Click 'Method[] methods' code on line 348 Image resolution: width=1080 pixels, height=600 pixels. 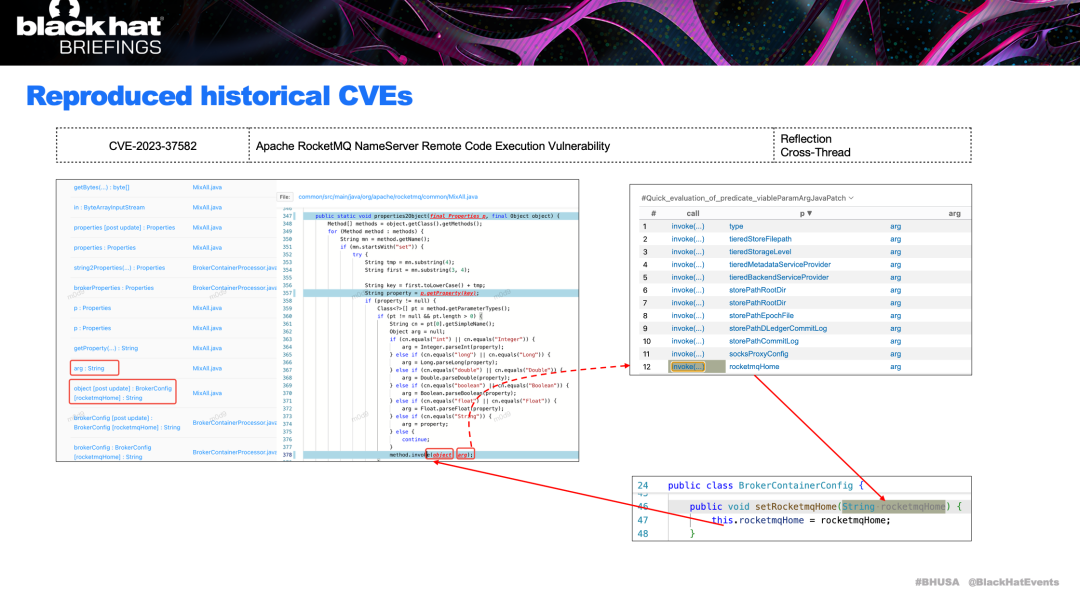404,224
